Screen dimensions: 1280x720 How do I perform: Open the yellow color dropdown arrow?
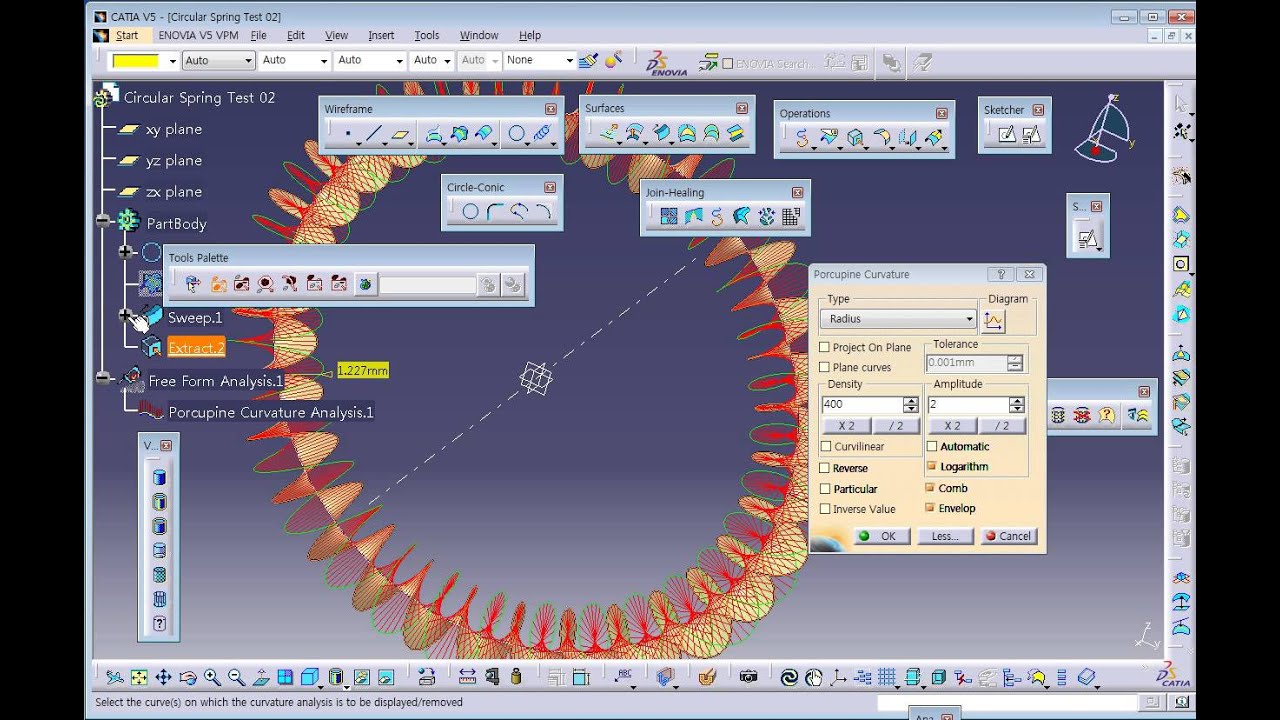click(x=172, y=61)
